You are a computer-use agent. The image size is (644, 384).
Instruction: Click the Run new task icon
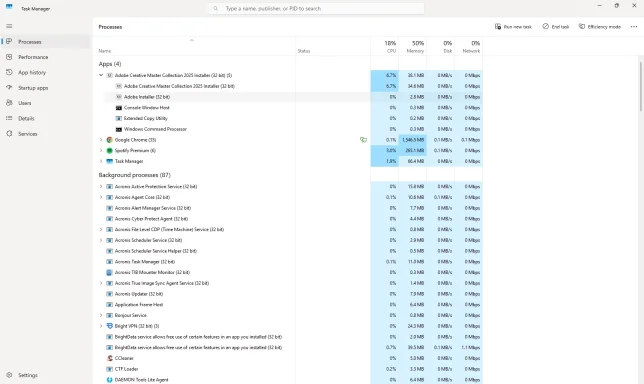point(498,27)
